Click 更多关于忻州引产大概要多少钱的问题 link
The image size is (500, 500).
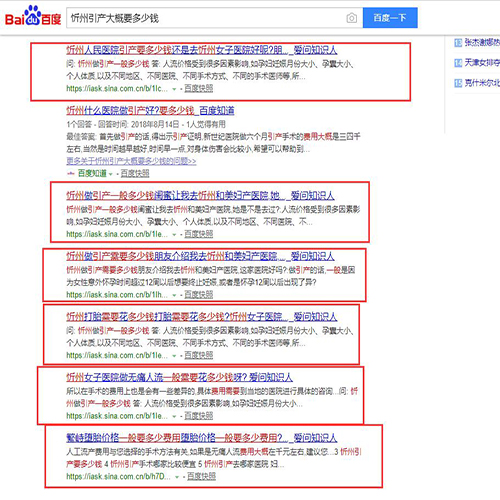[x=131, y=161]
